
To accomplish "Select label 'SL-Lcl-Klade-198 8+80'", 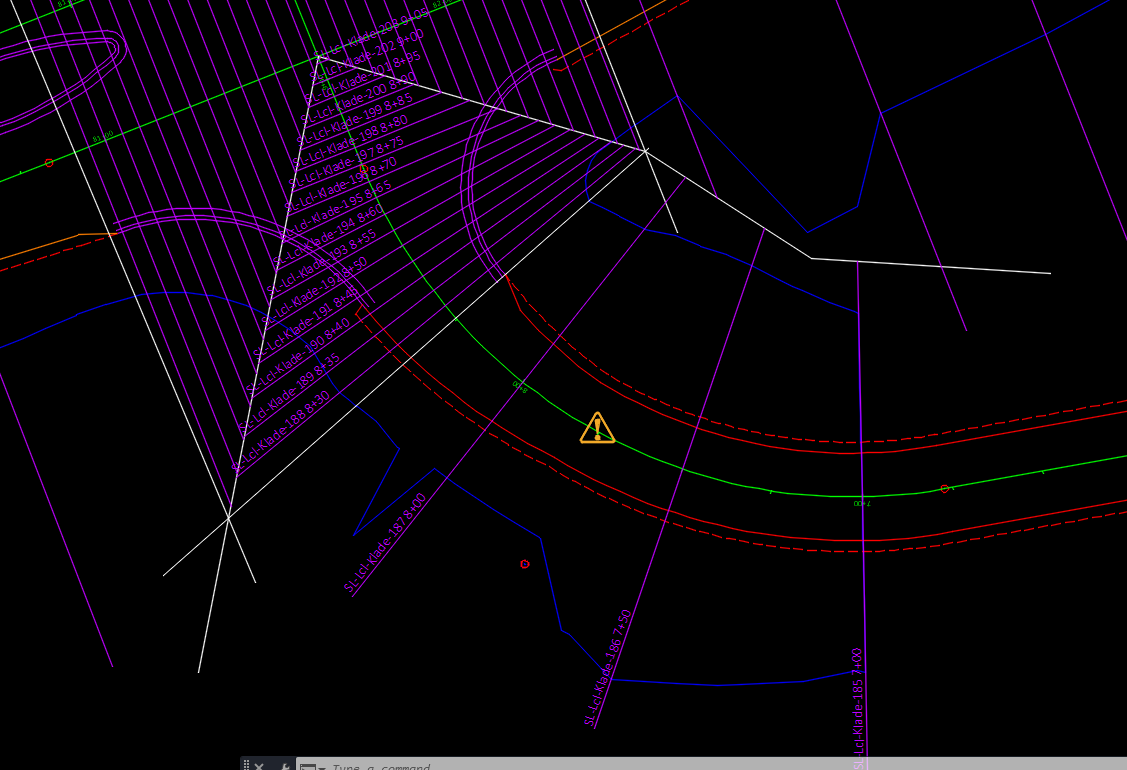I will 351,139.
